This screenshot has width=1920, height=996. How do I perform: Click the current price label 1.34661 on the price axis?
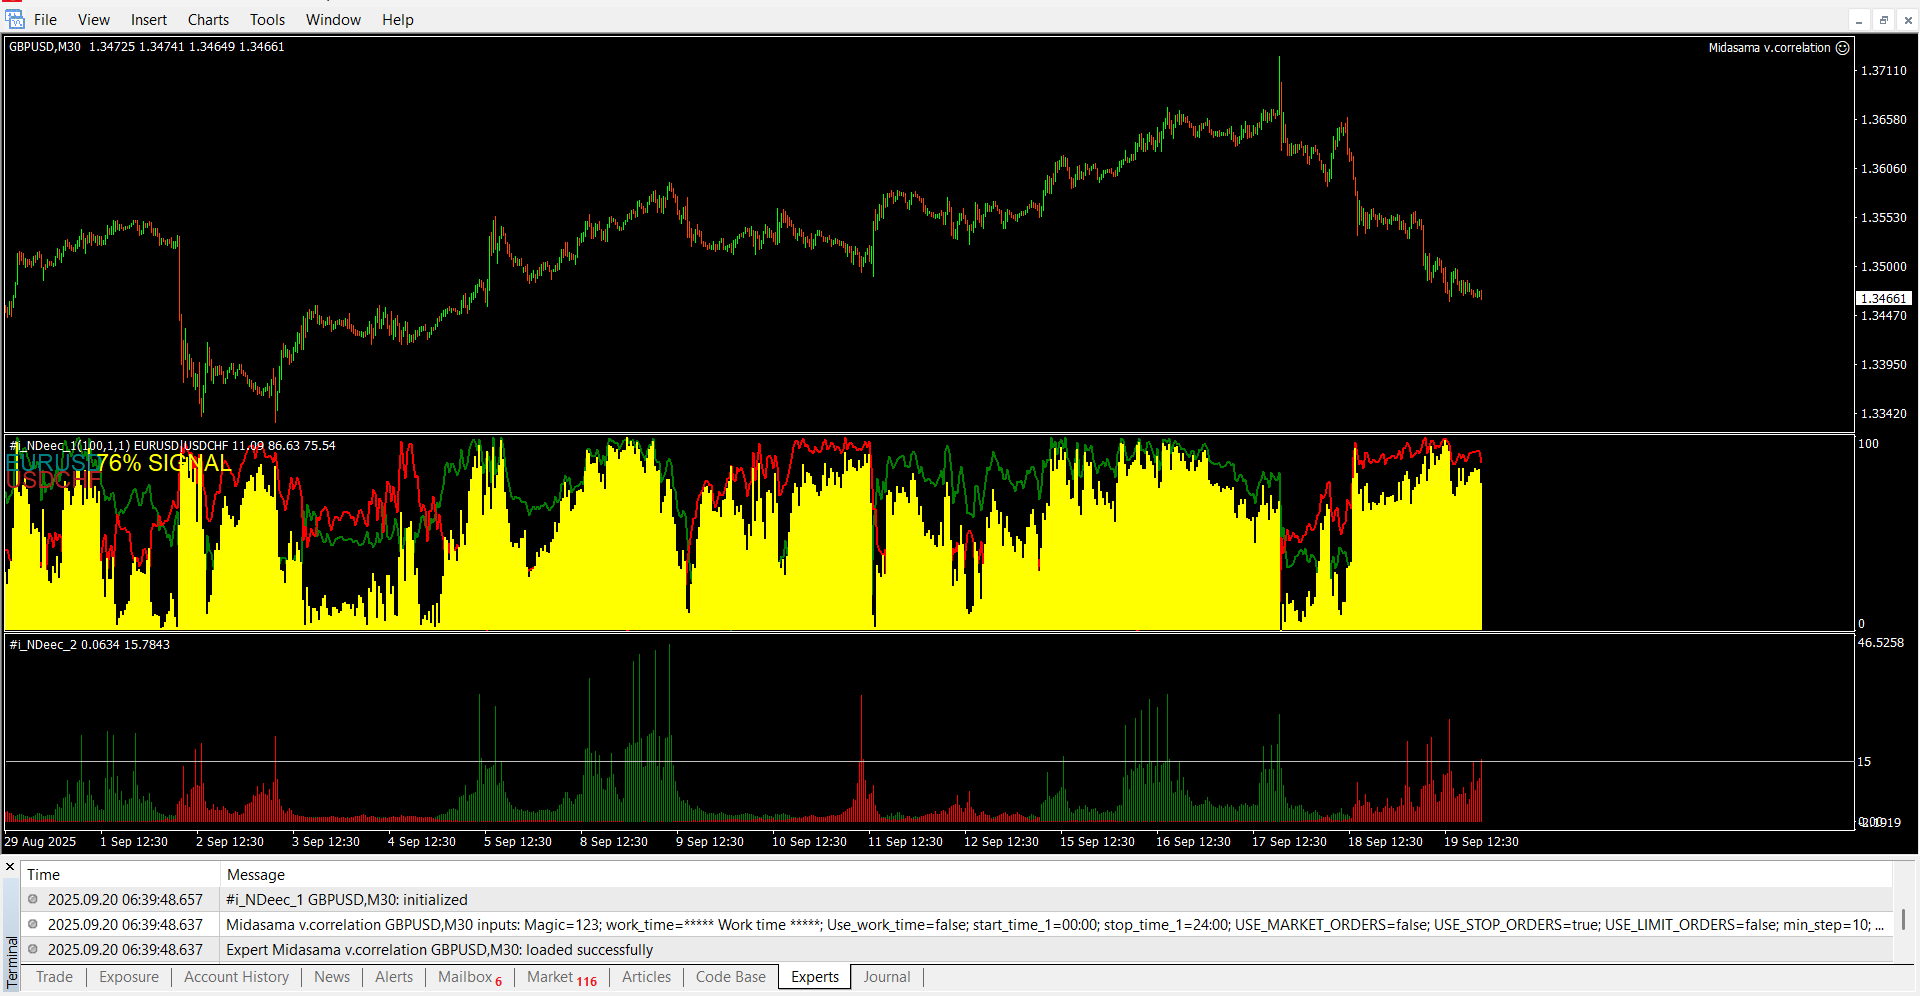point(1883,299)
